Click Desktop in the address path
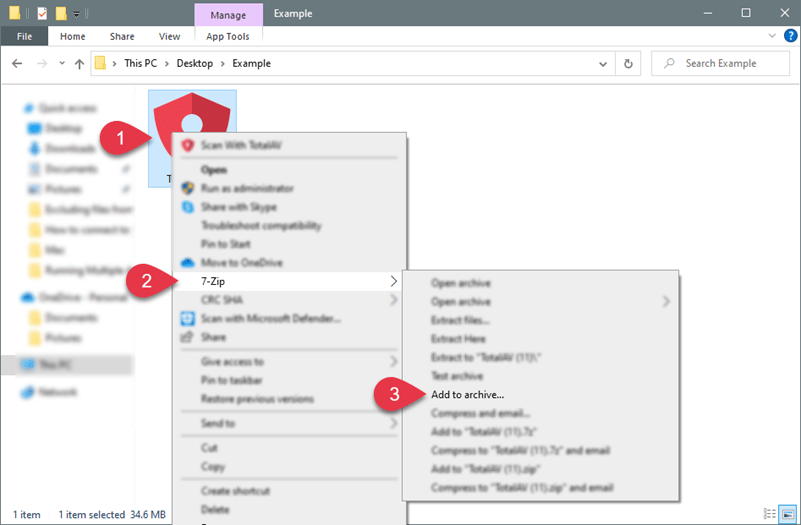Screen dimensions: 801x525 point(195,63)
